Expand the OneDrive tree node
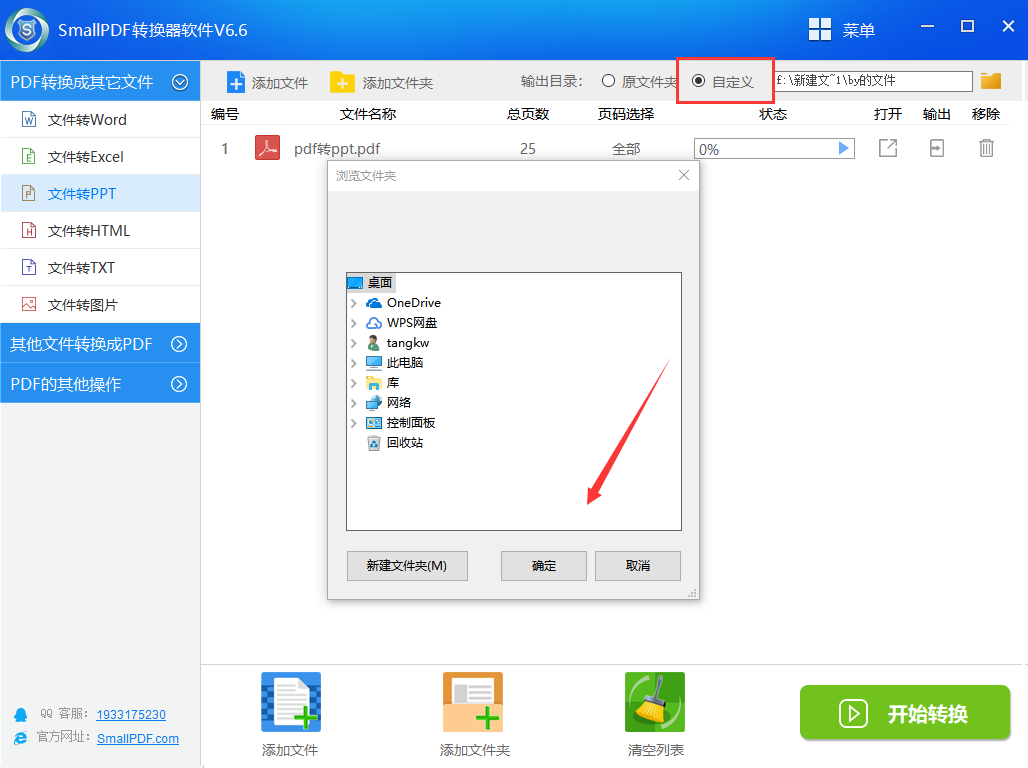1028x768 pixels. [354, 303]
